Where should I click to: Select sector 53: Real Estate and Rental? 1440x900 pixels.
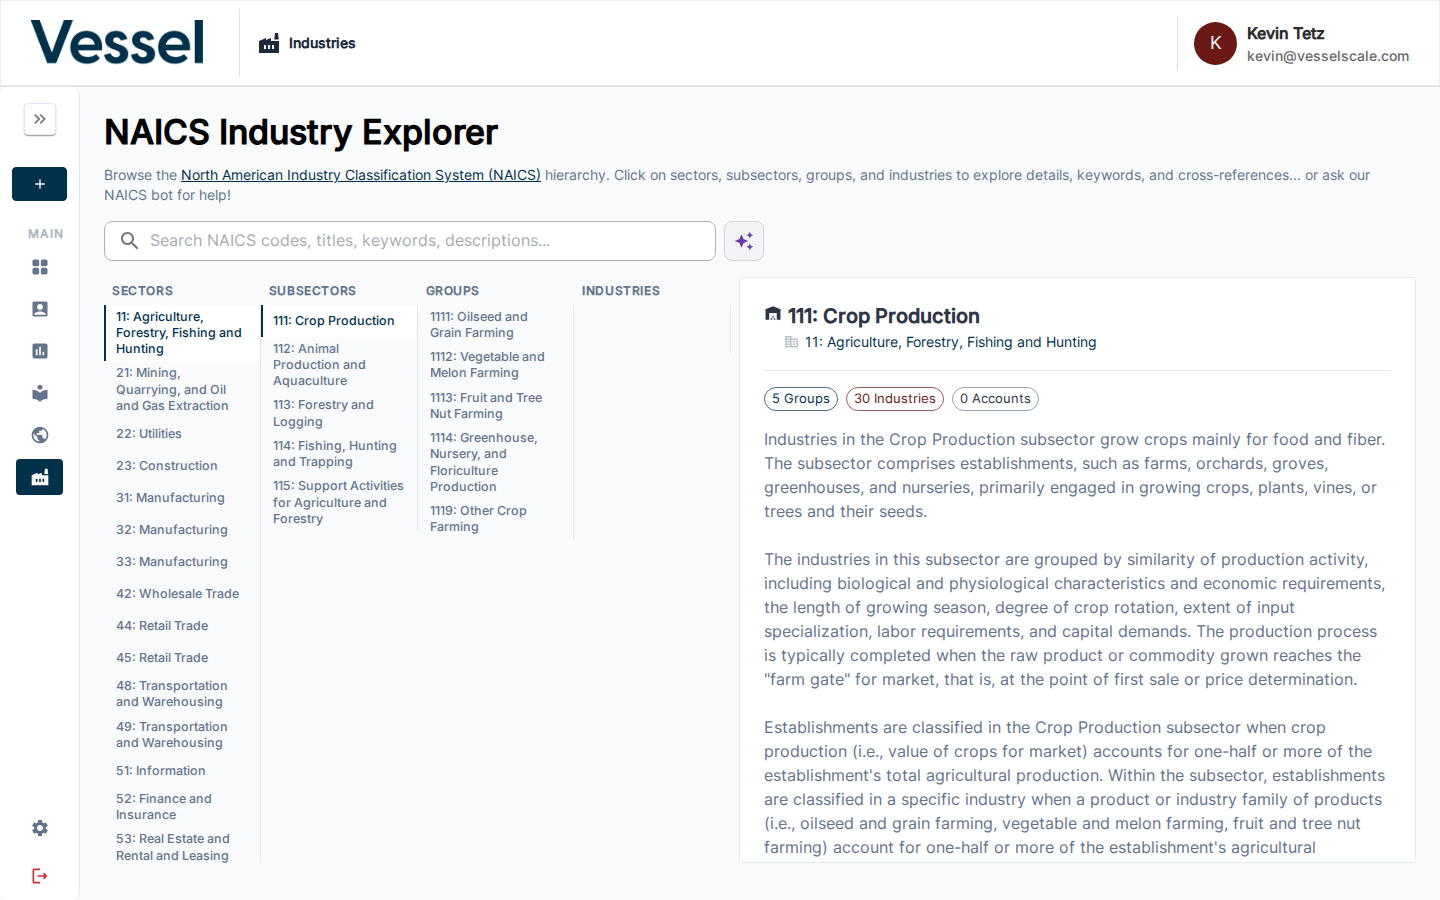(x=180, y=847)
